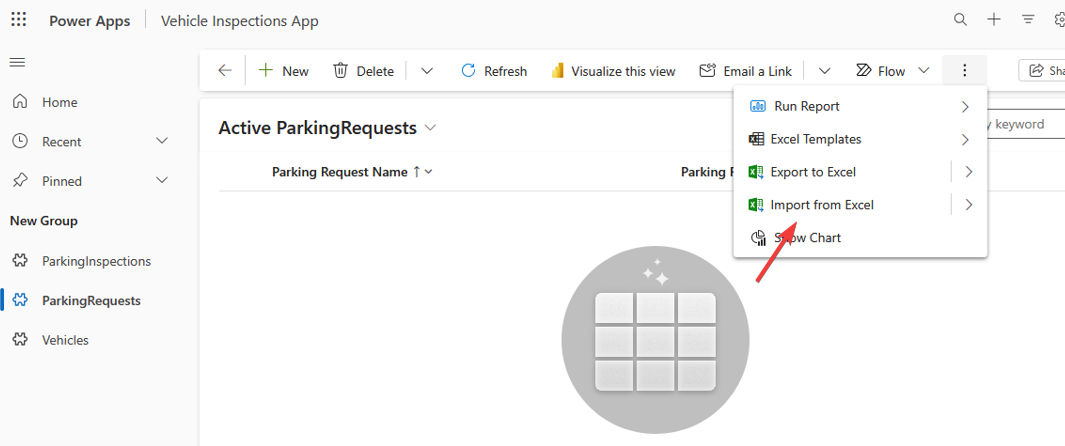
Task: Open the Flow dropdown chevron
Action: coord(924,71)
